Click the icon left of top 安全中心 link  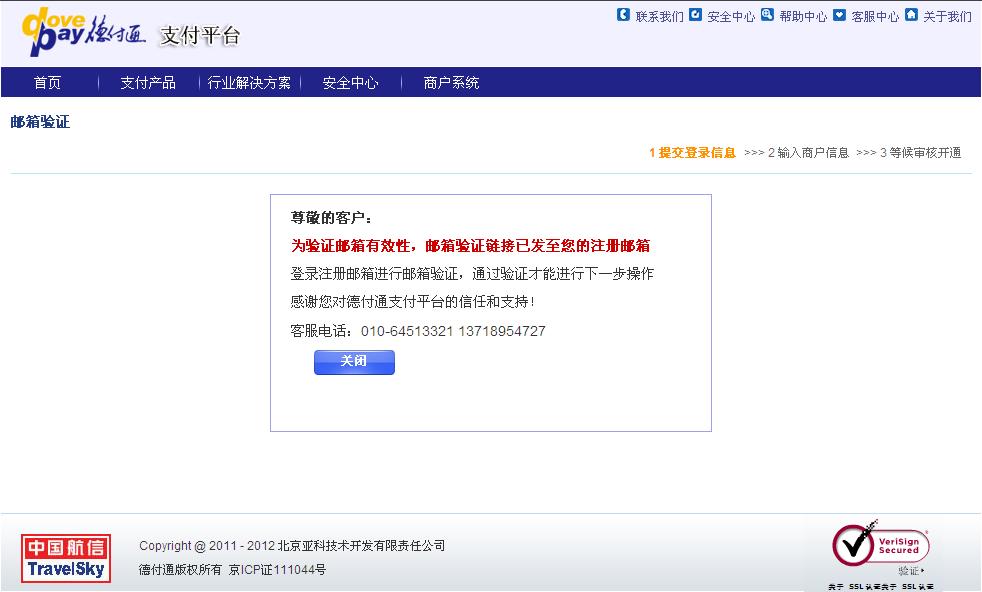(x=695, y=15)
